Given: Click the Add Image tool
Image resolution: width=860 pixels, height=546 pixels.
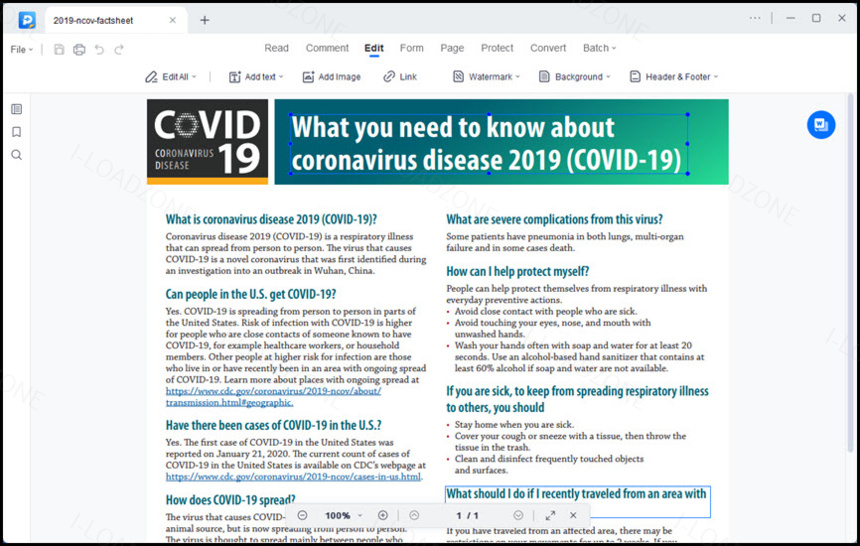Looking at the screenshot, I should (x=331, y=77).
